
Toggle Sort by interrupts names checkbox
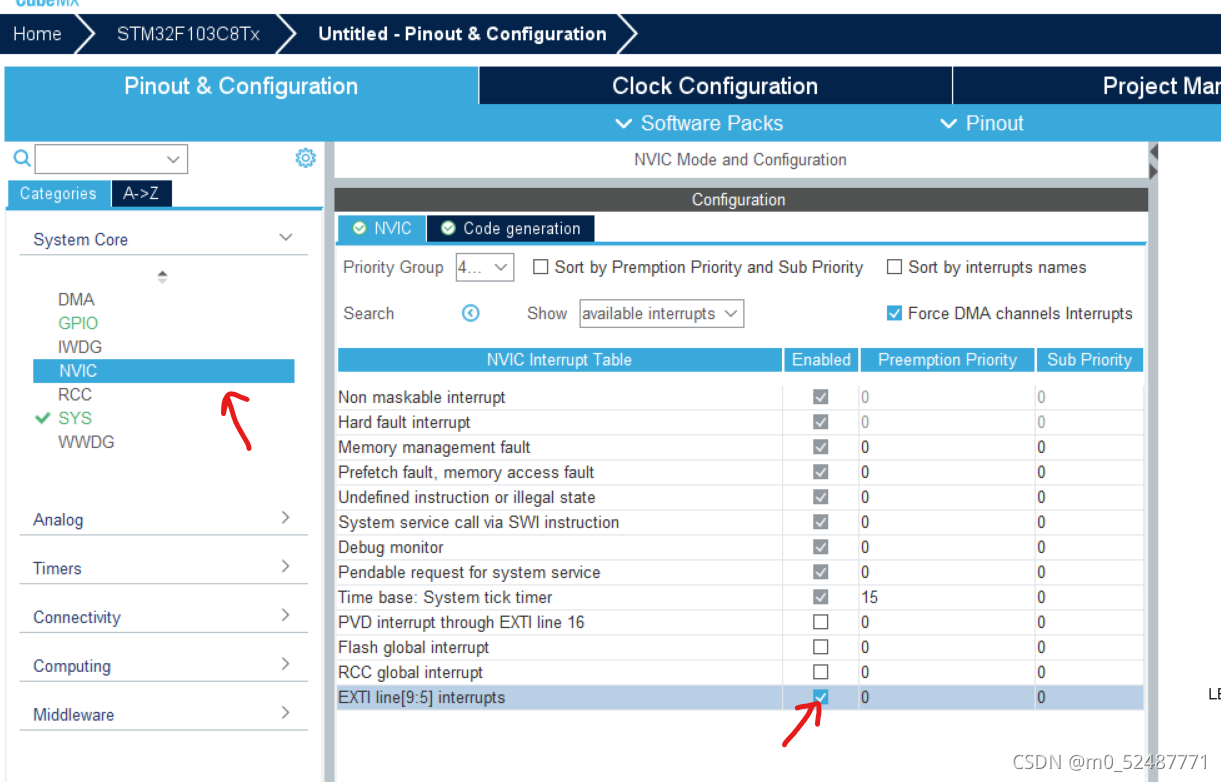pyautogui.click(x=894, y=267)
